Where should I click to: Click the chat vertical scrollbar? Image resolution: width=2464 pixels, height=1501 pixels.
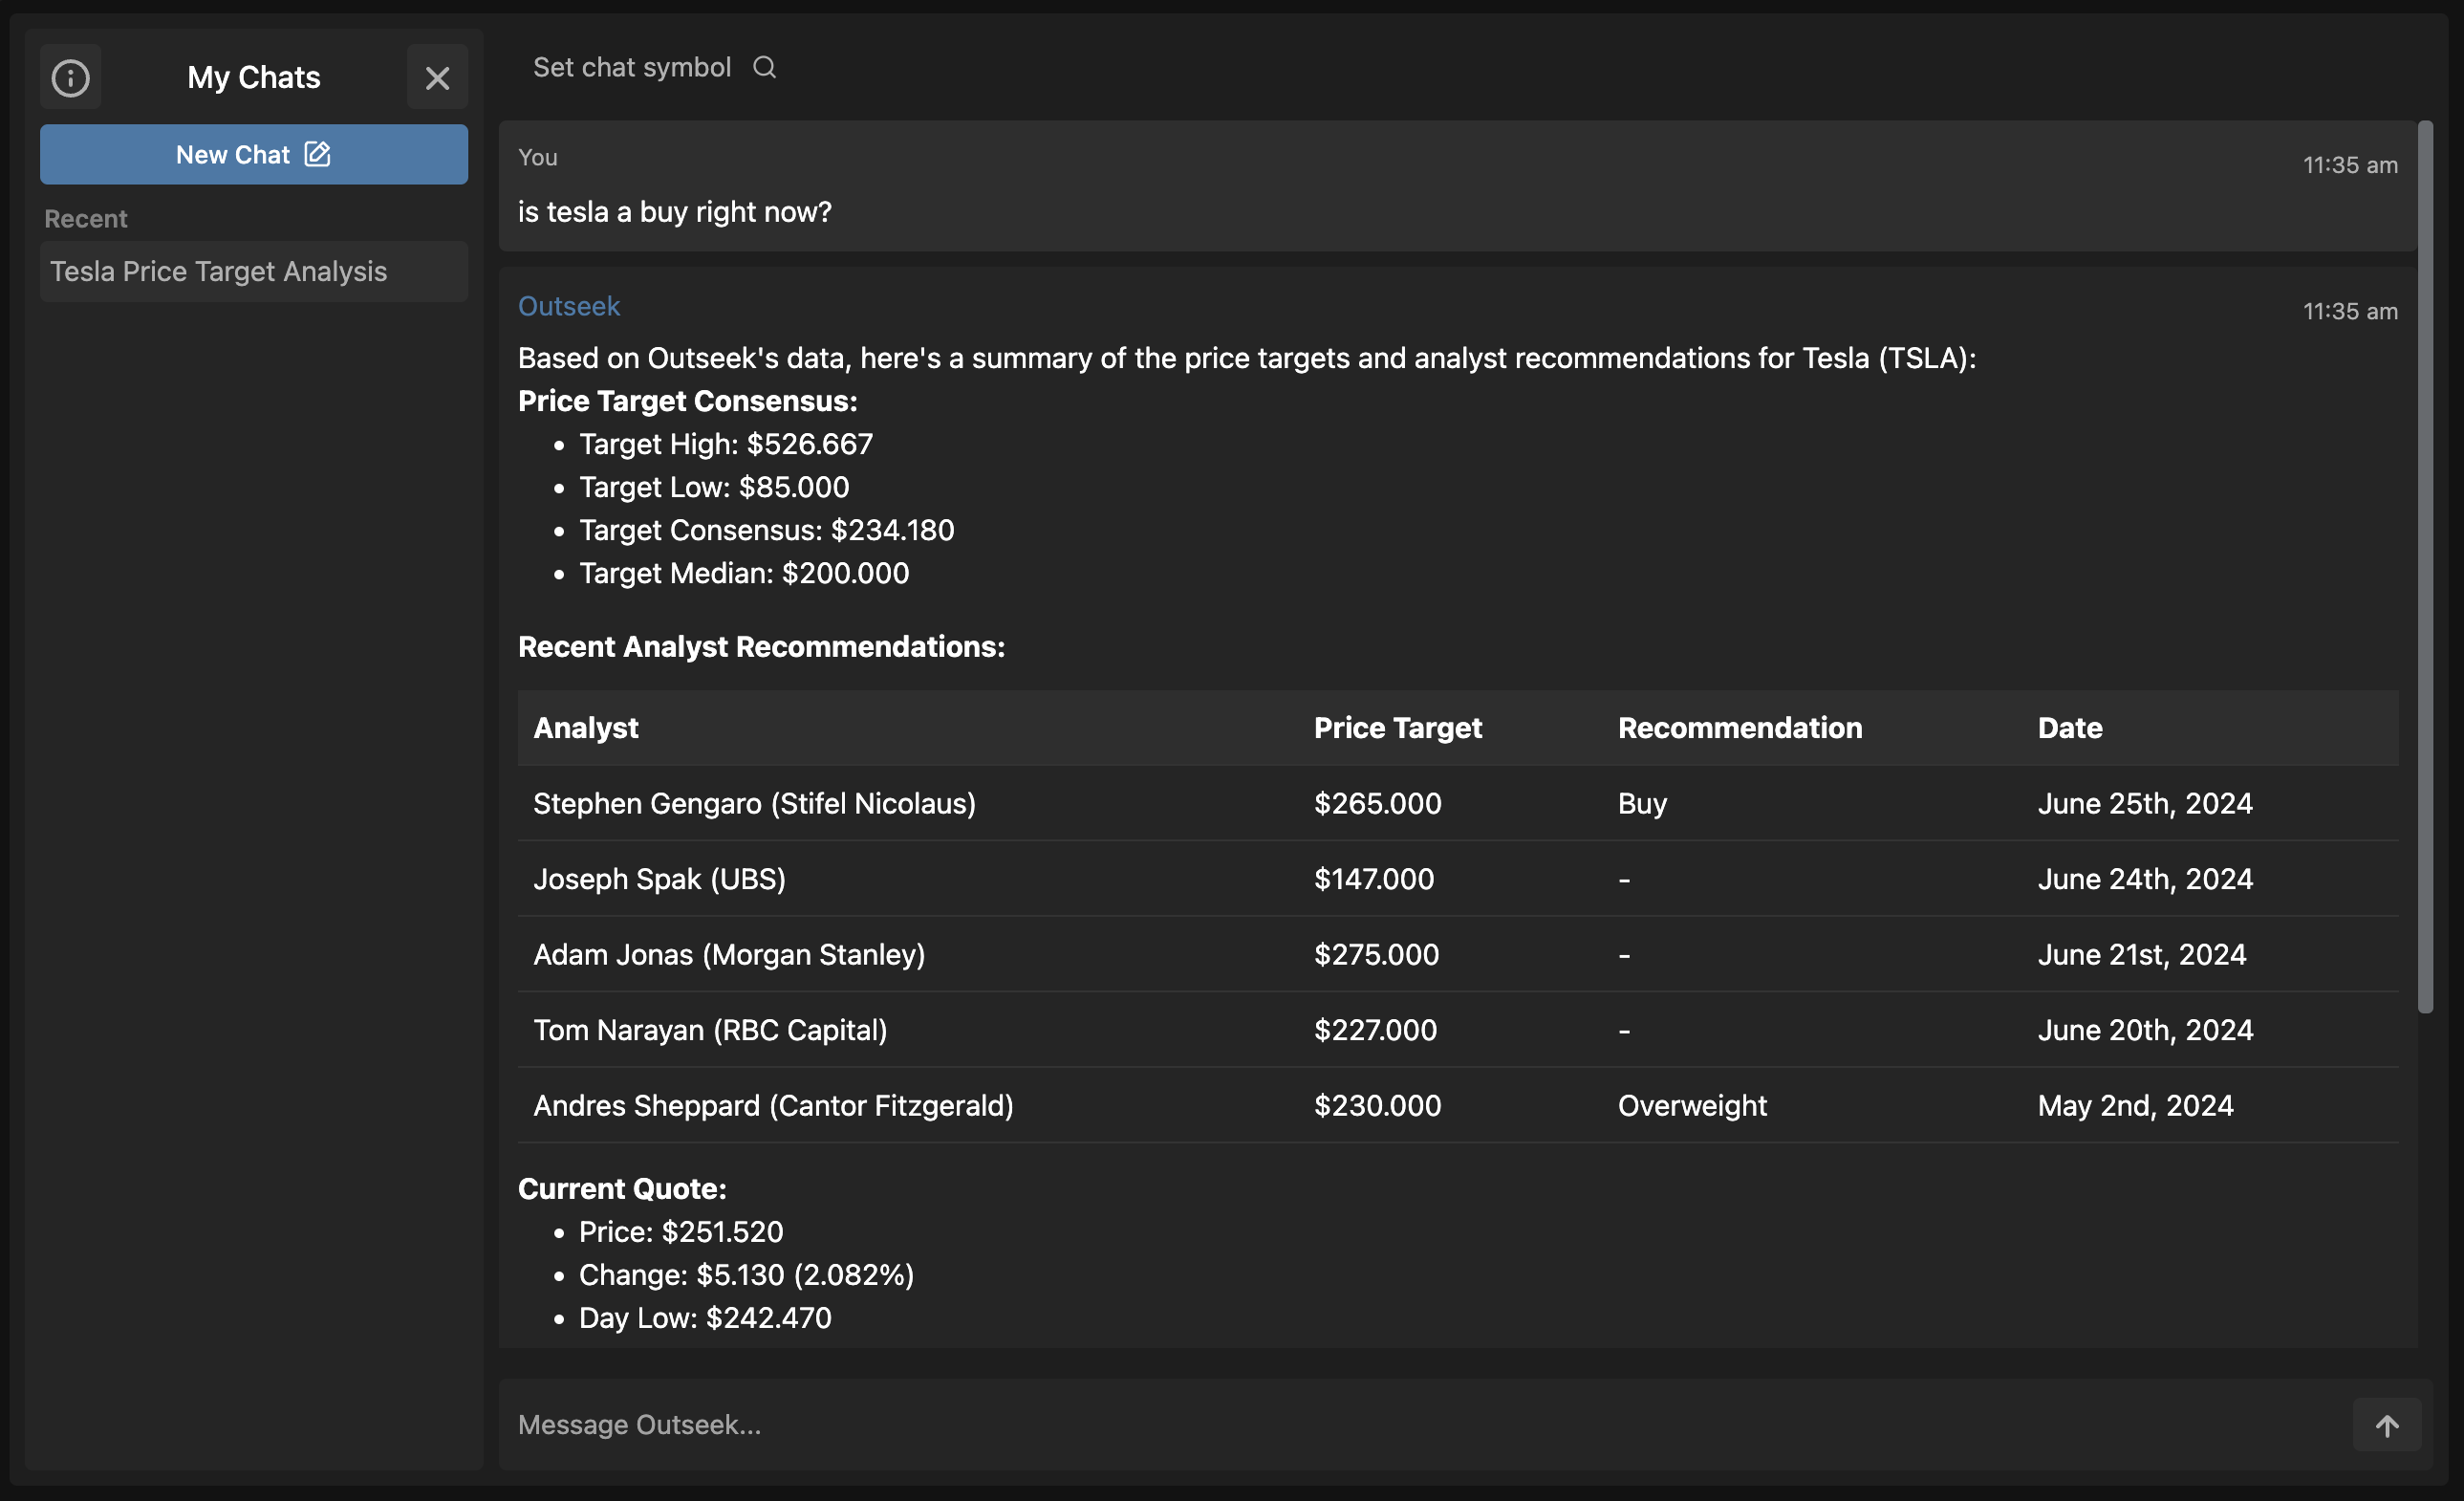2425,565
